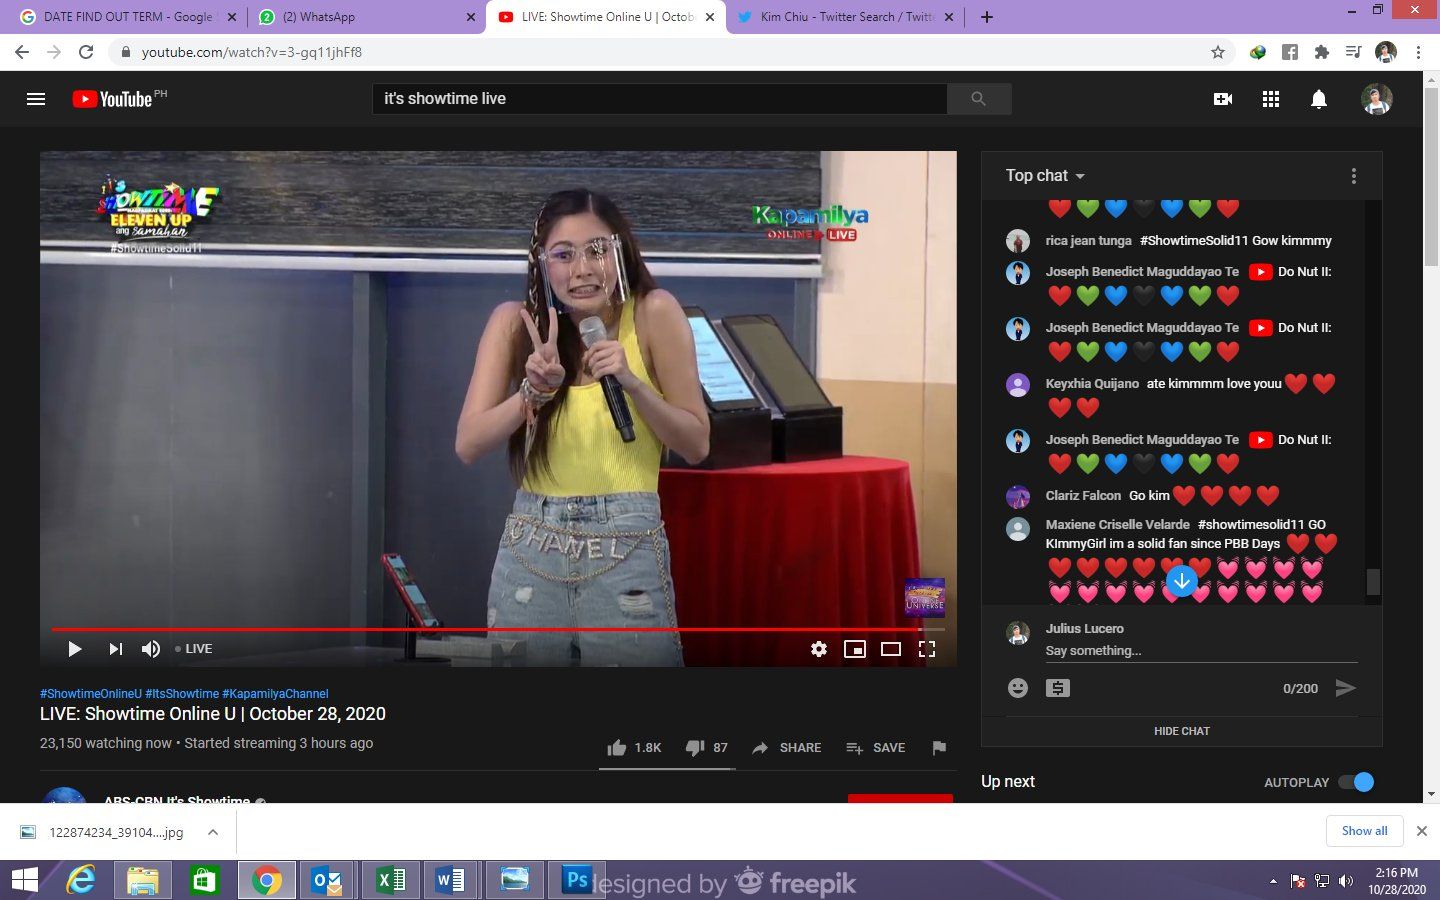Open Windows Start menu
This screenshot has height=900, width=1440.
(x=25, y=880)
